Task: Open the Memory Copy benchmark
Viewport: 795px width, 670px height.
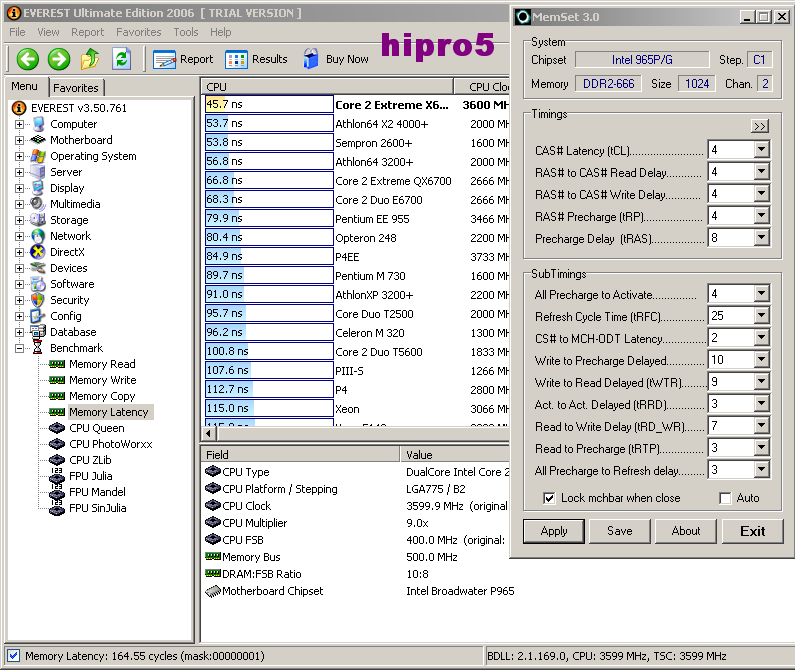Action: click(x=102, y=396)
